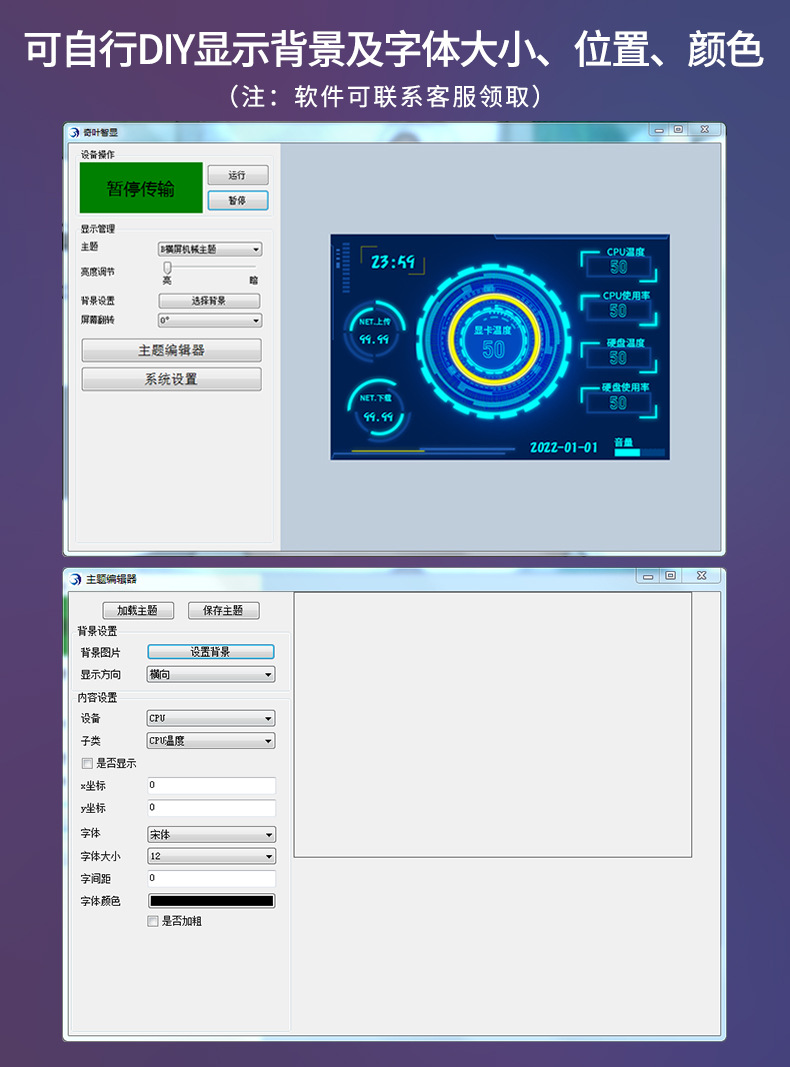Click the 设置背景 set background button
Screen dimensions: 790x1067
click(211, 652)
